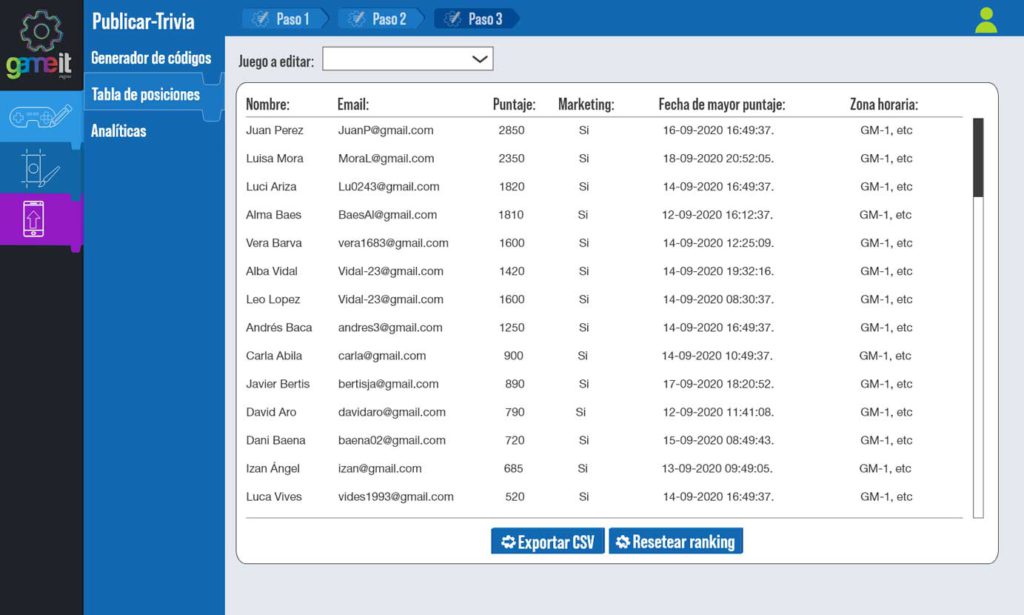Click the Exportar CSV button
This screenshot has height=615, width=1024.
[x=546, y=541]
